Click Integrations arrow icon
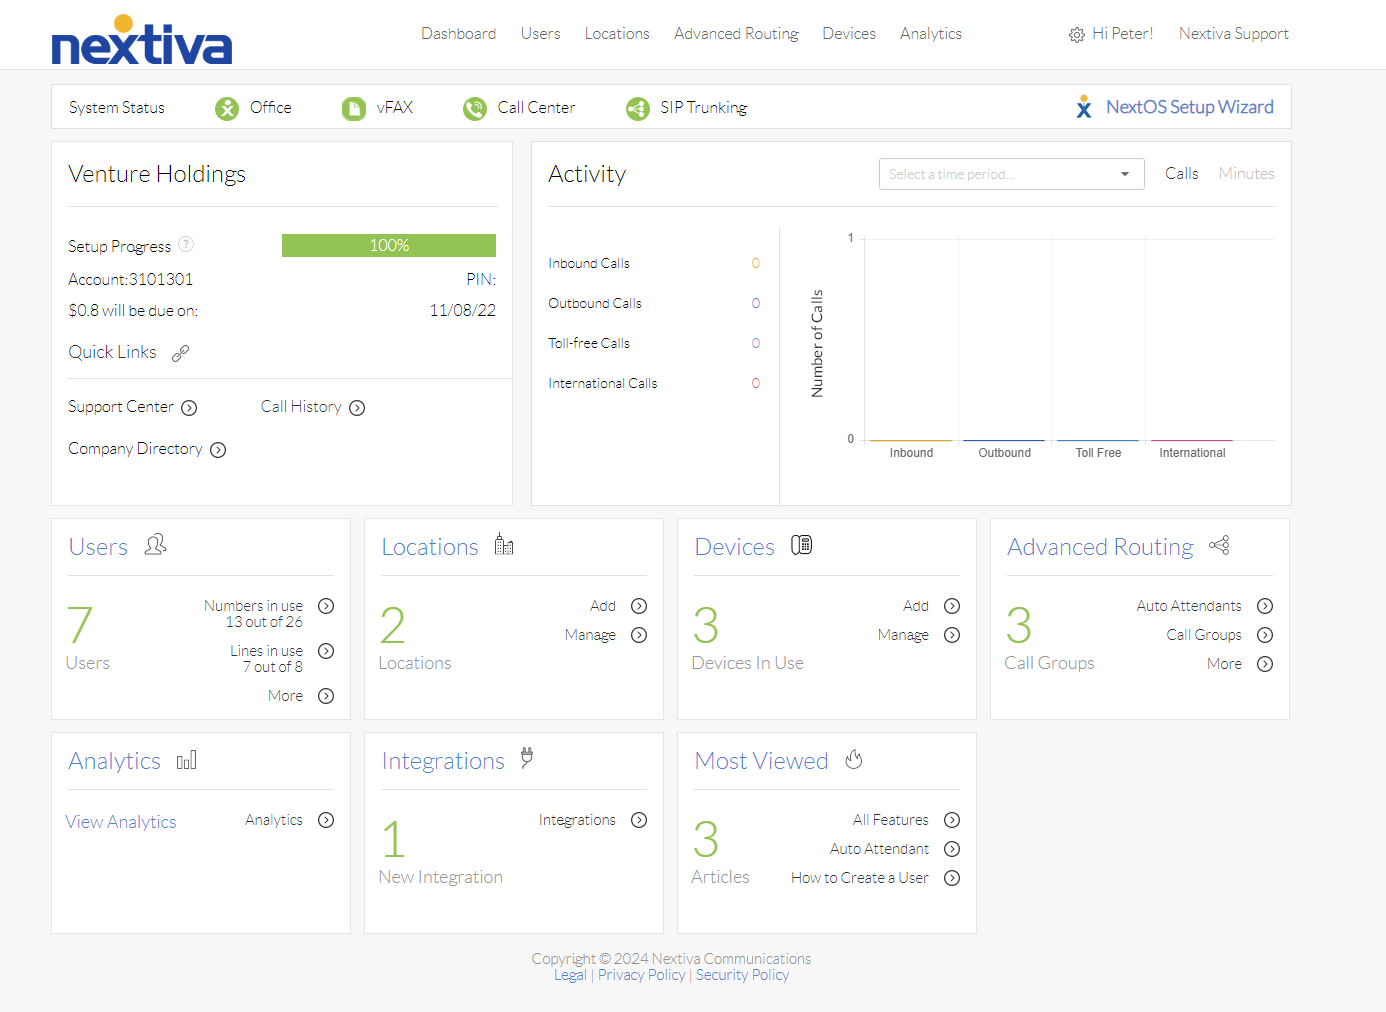Image resolution: width=1386 pixels, height=1012 pixels. (639, 820)
